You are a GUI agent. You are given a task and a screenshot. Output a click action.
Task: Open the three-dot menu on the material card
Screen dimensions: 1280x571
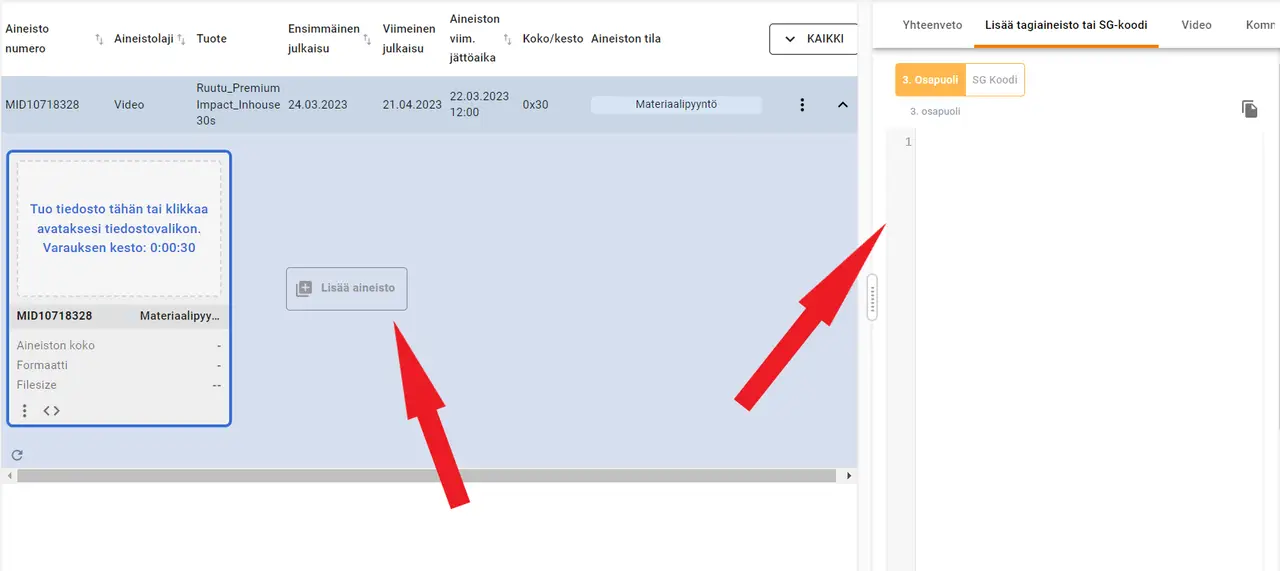(25, 411)
